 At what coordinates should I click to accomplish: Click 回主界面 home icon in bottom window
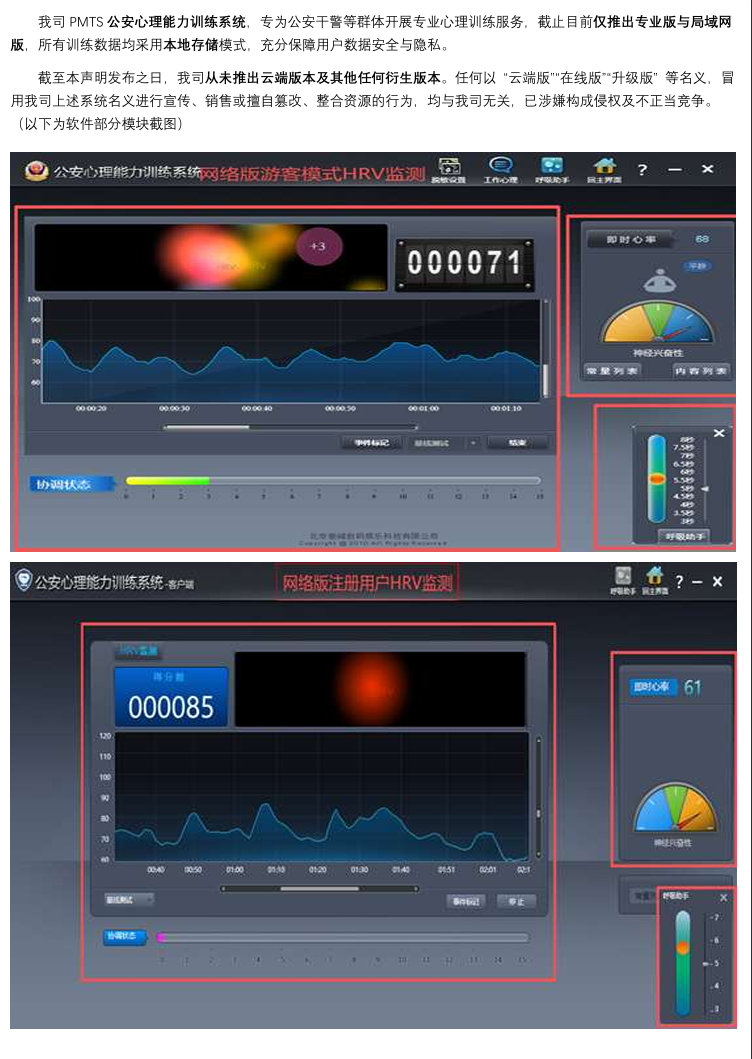pyautogui.click(x=655, y=579)
